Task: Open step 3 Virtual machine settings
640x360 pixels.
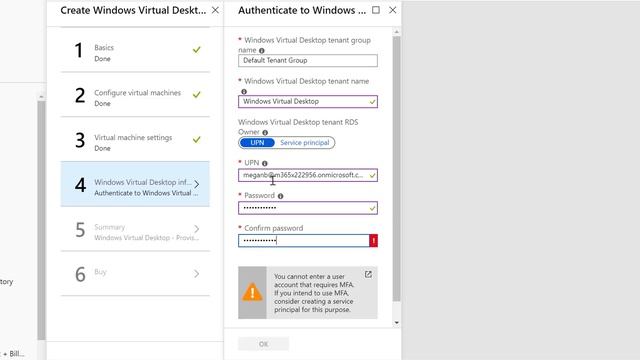Action: [135, 140]
